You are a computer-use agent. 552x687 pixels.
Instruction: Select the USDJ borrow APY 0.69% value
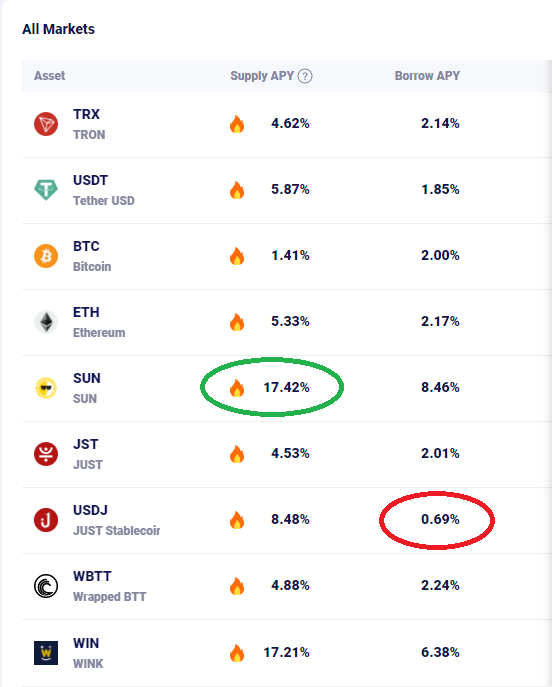[x=440, y=519]
